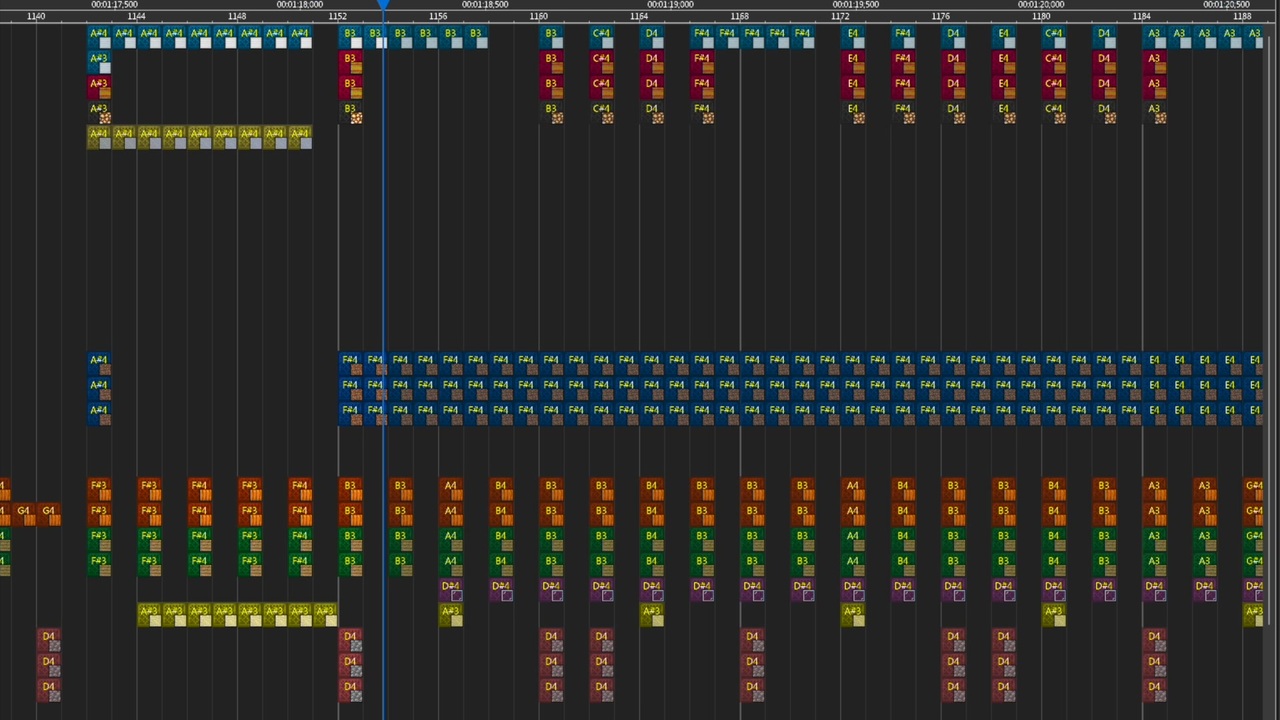Select the teal D4 note at tick 1164

pyautogui.click(x=652, y=38)
